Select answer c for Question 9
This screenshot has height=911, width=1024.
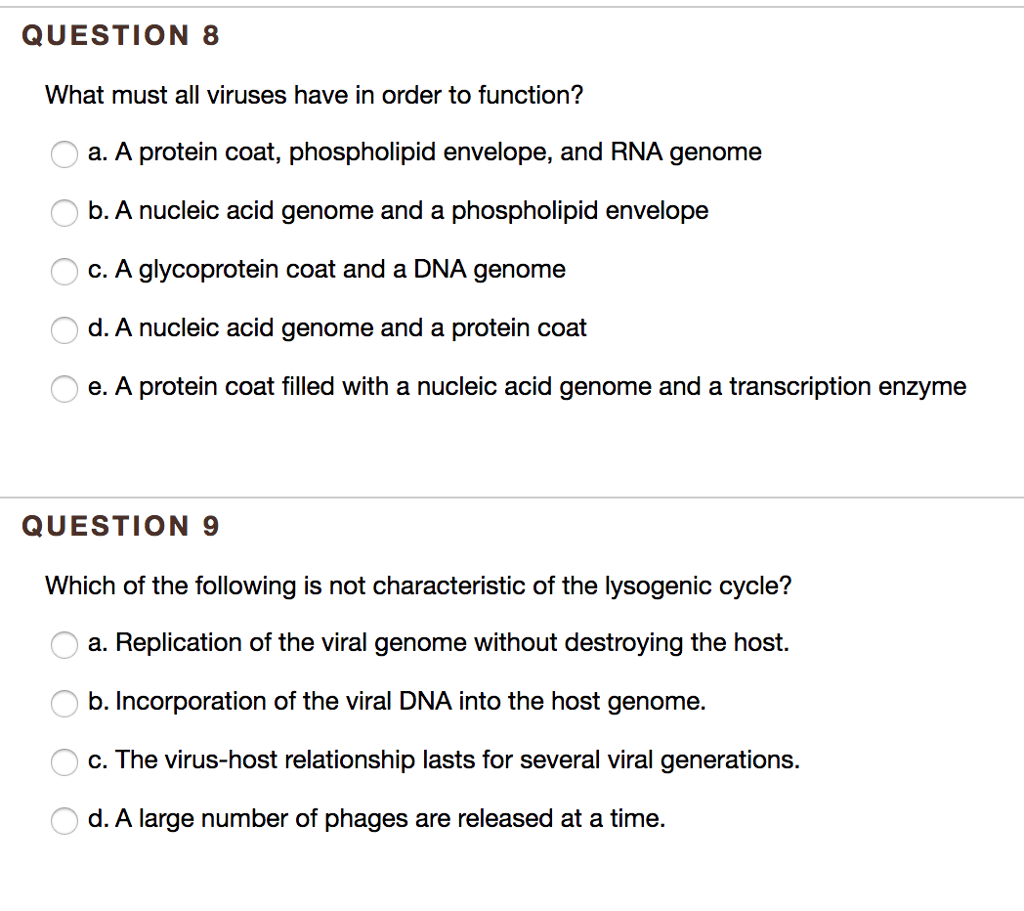click(x=64, y=762)
